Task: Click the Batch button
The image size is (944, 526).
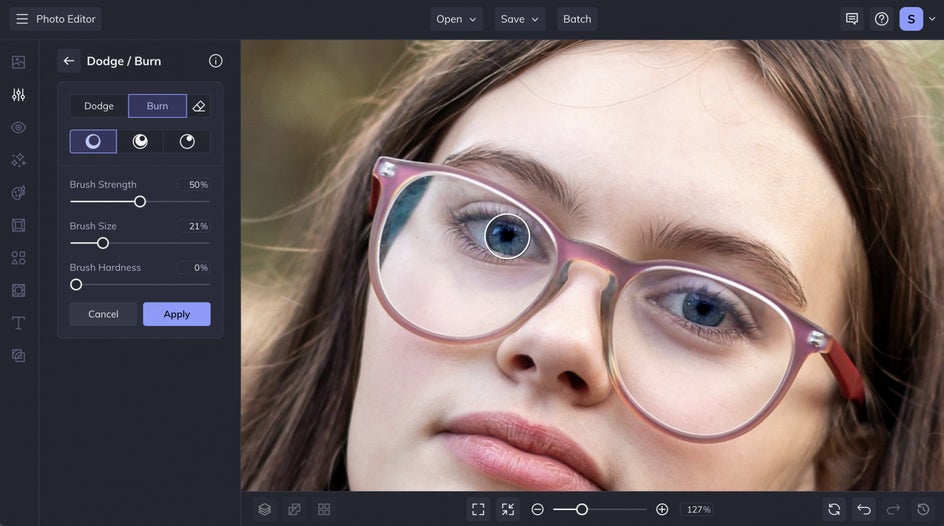Action: 577,19
